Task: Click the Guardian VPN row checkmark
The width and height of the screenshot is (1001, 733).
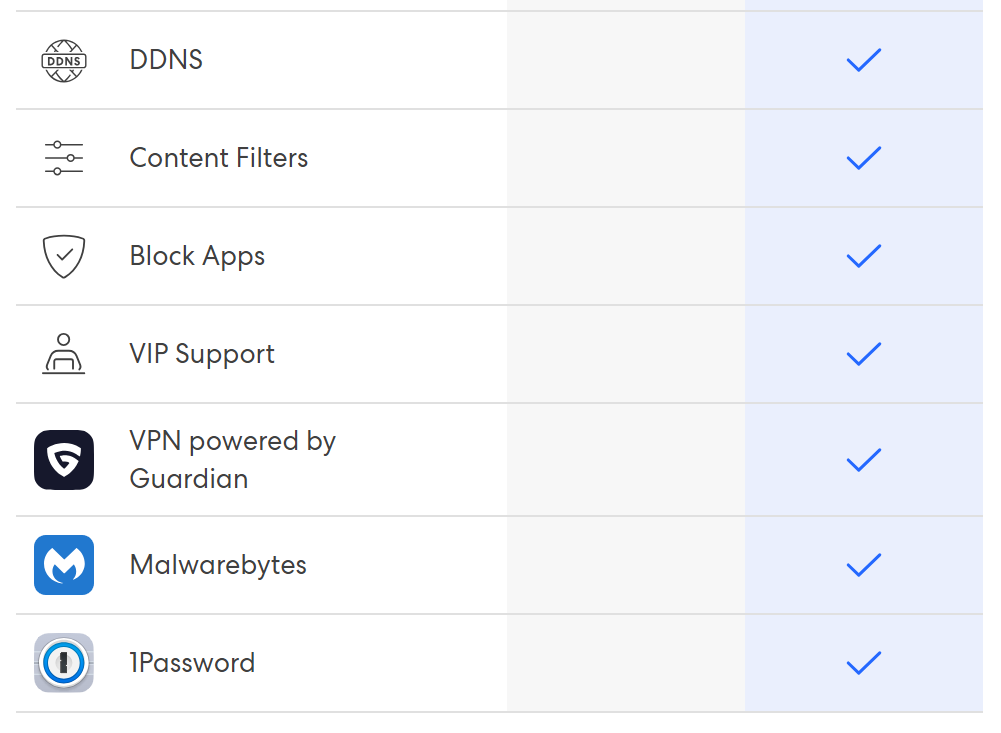Action: click(x=863, y=460)
